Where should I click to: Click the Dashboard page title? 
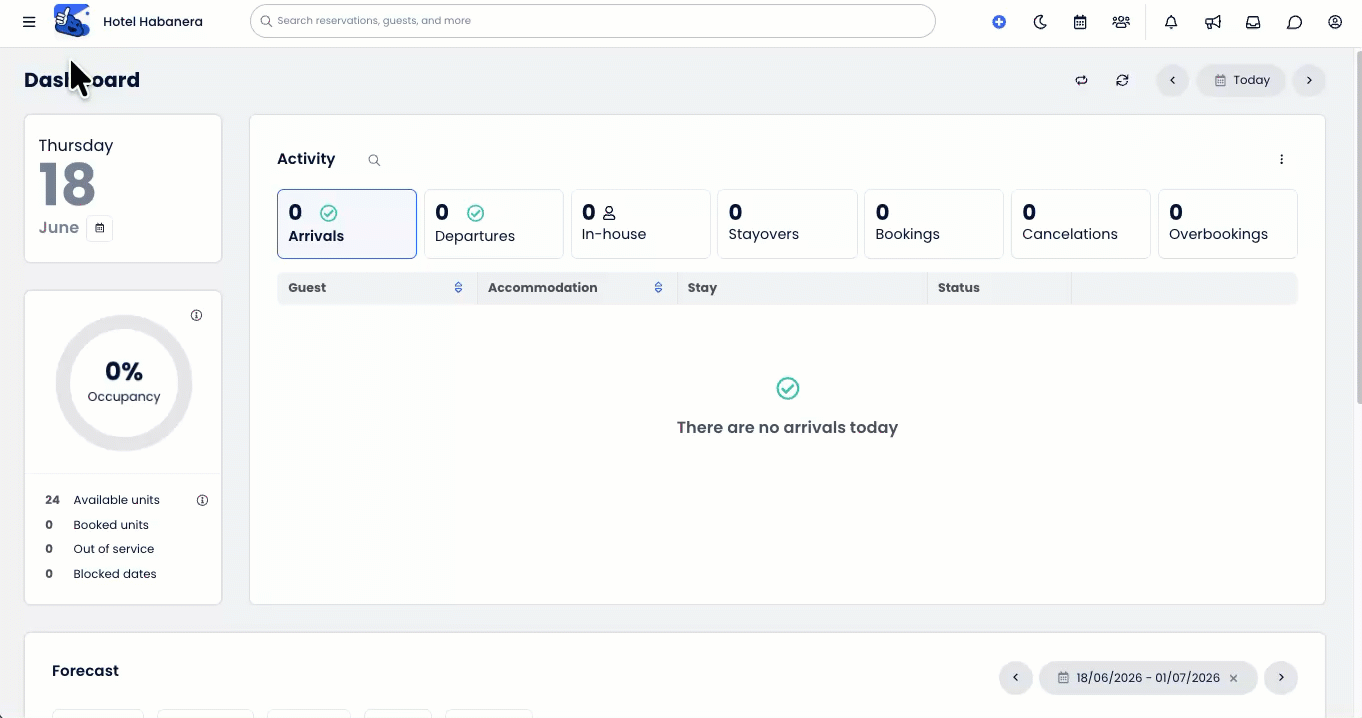[x=82, y=80]
